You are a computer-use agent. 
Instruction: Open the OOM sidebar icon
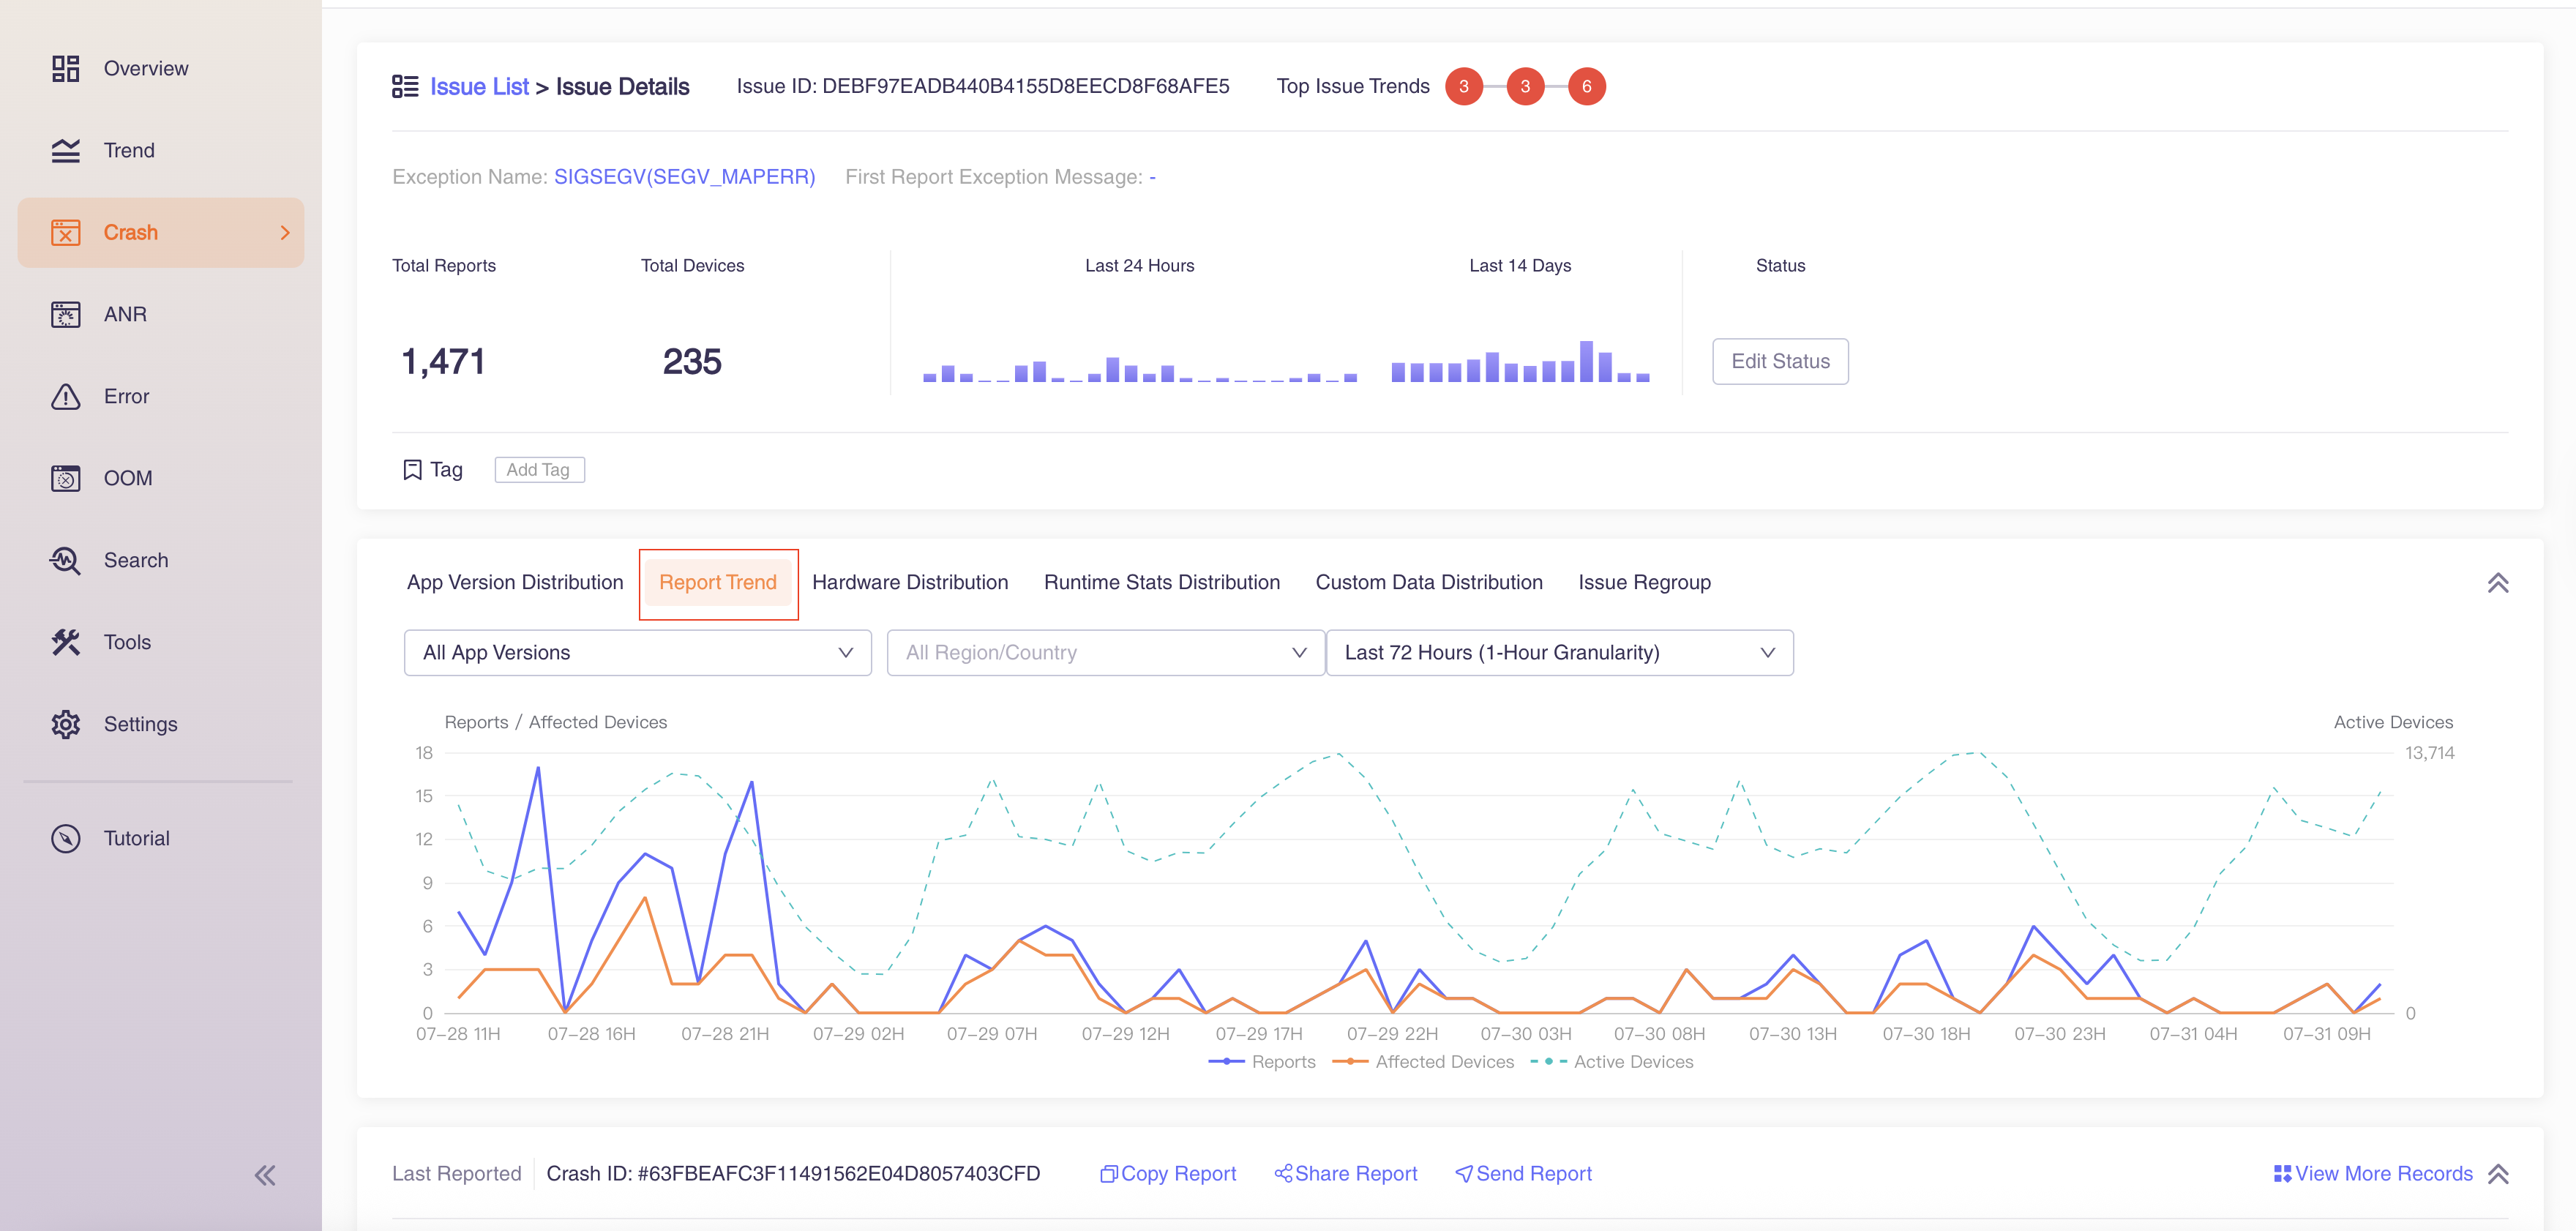coord(65,478)
